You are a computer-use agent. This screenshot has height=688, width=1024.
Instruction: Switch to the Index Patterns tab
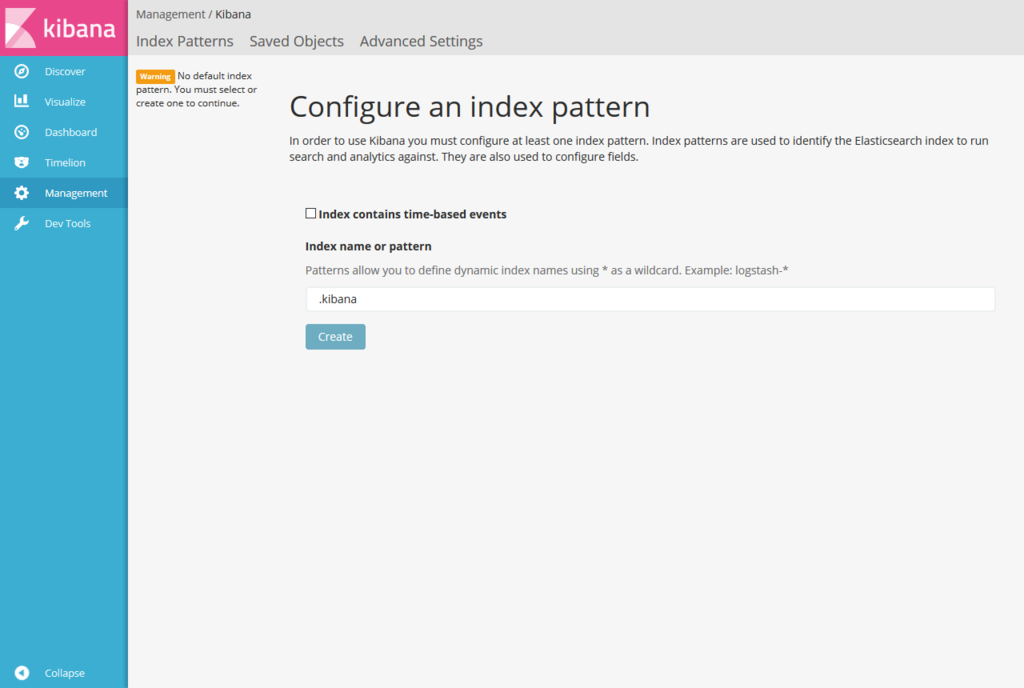[184, 41]
